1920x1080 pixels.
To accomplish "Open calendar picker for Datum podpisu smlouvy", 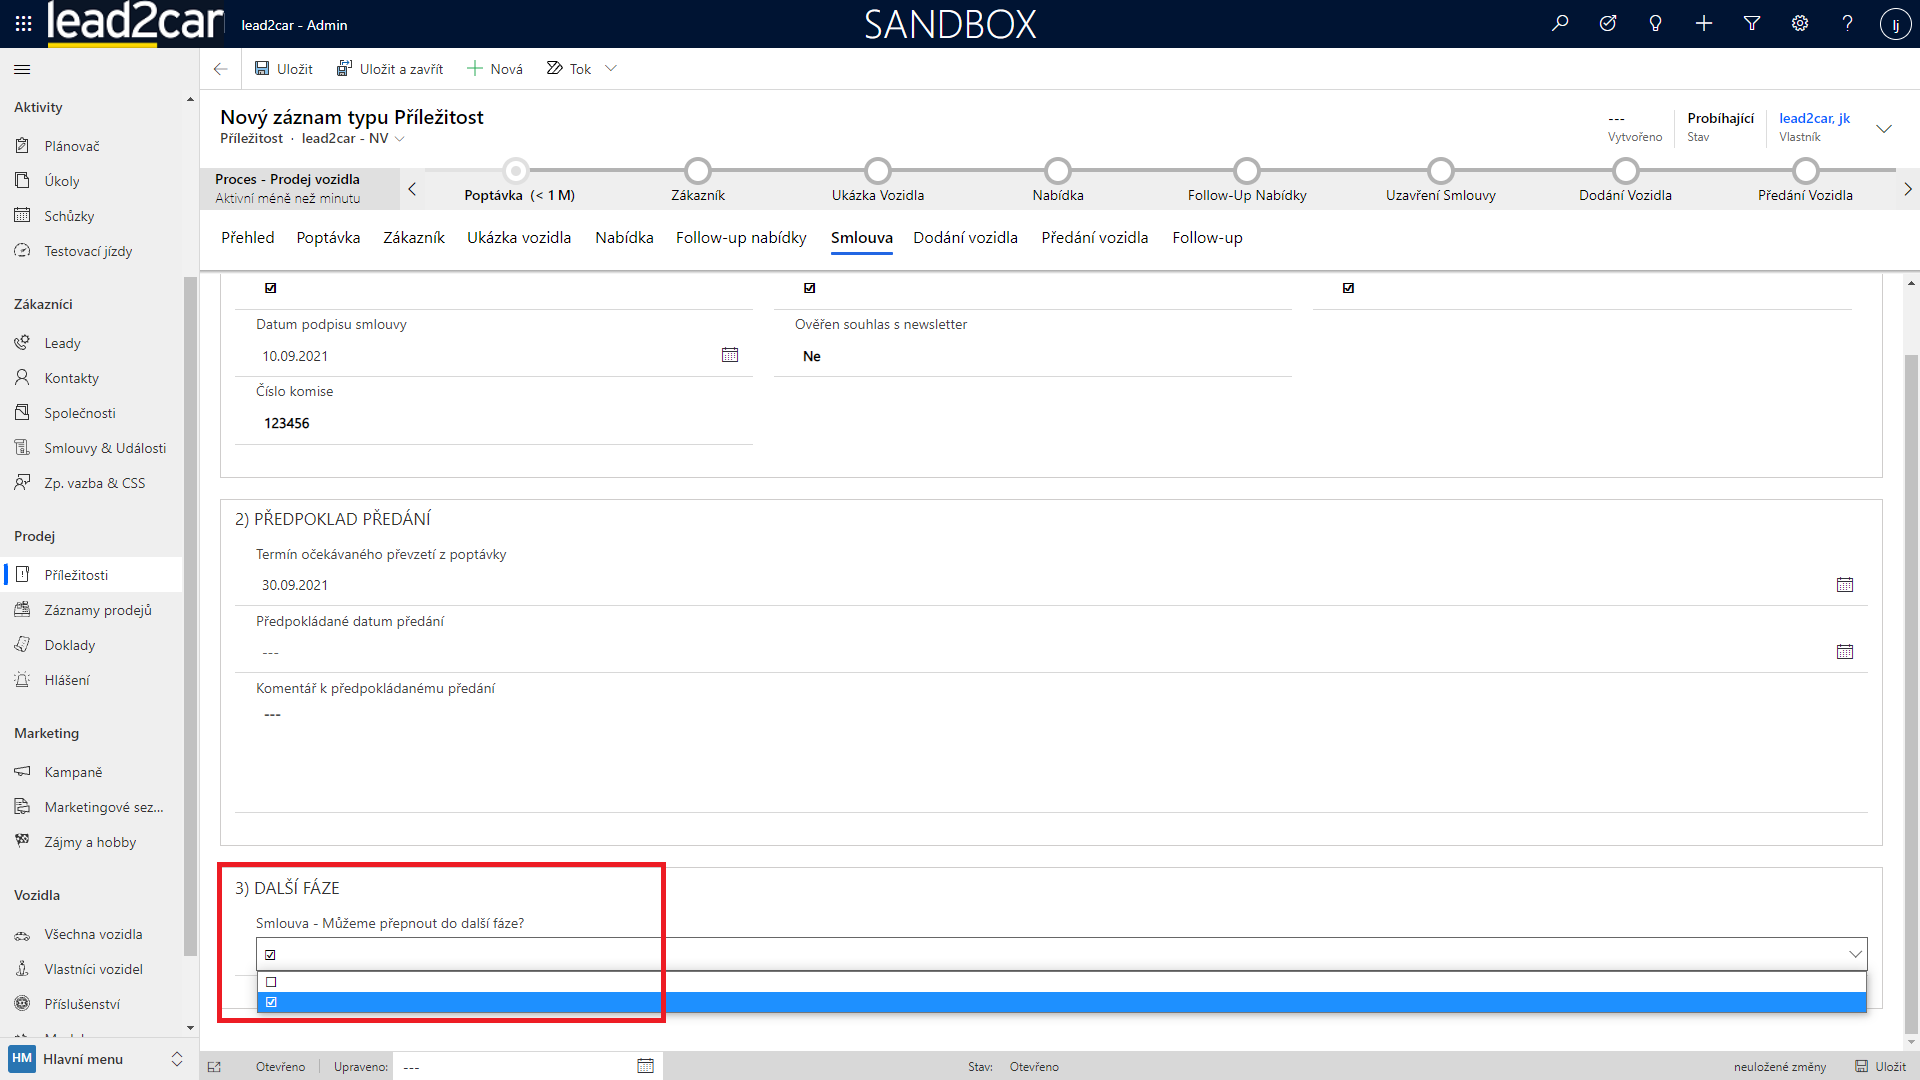I will click(730, 355).
